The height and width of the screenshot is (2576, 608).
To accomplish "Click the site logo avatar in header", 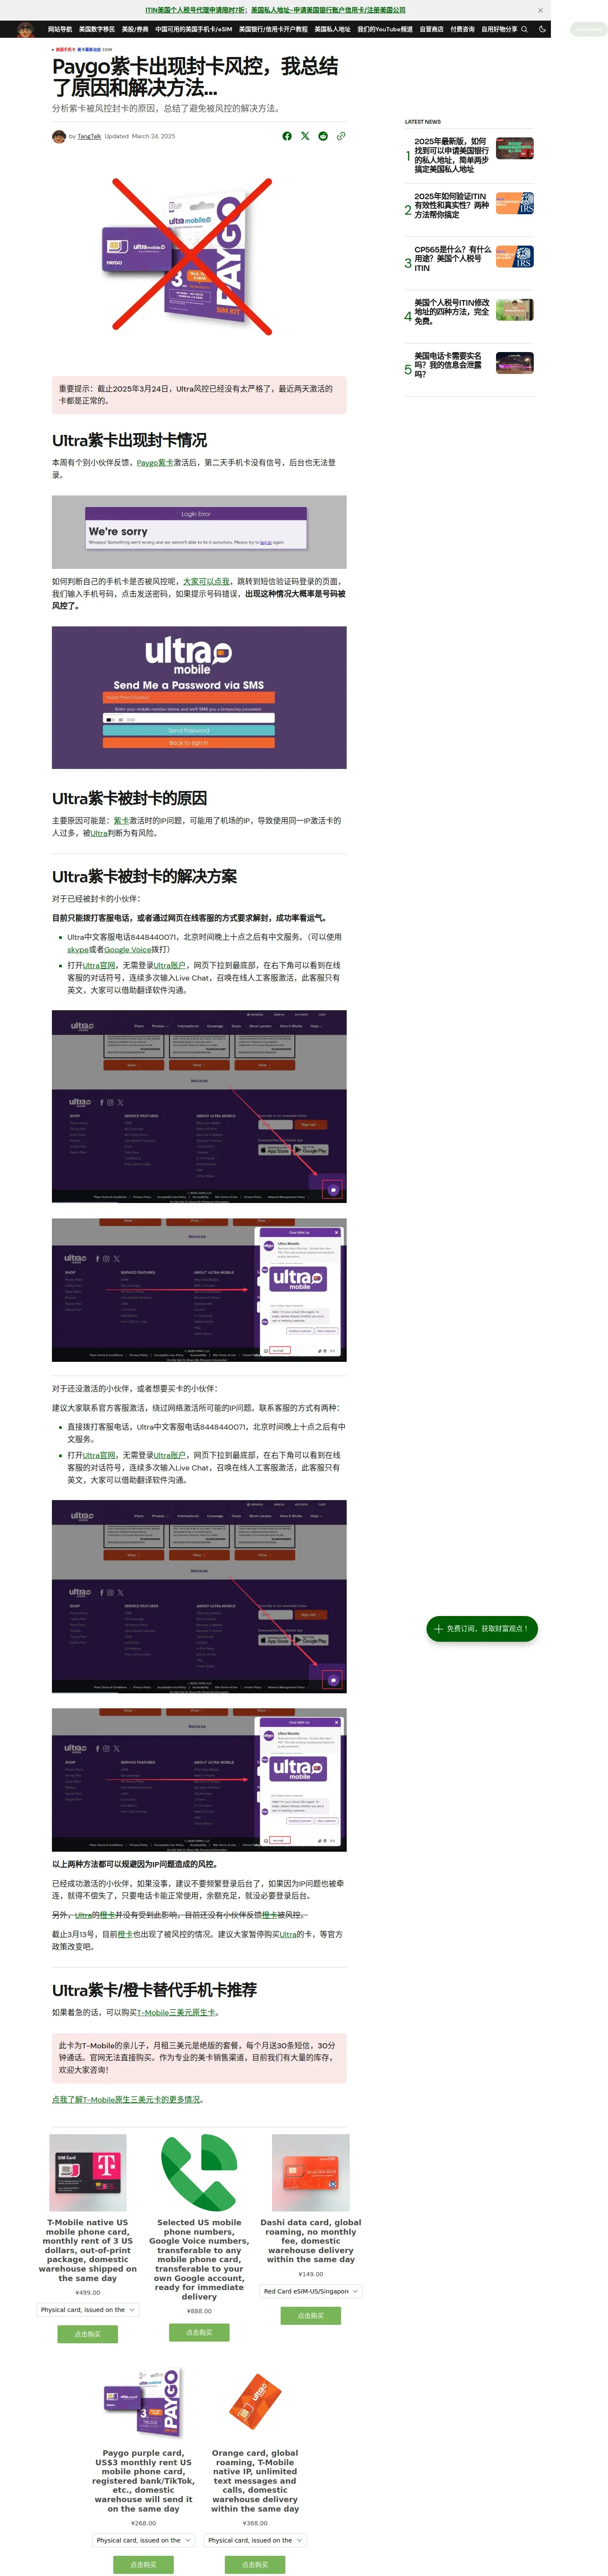I will [26, 29].
